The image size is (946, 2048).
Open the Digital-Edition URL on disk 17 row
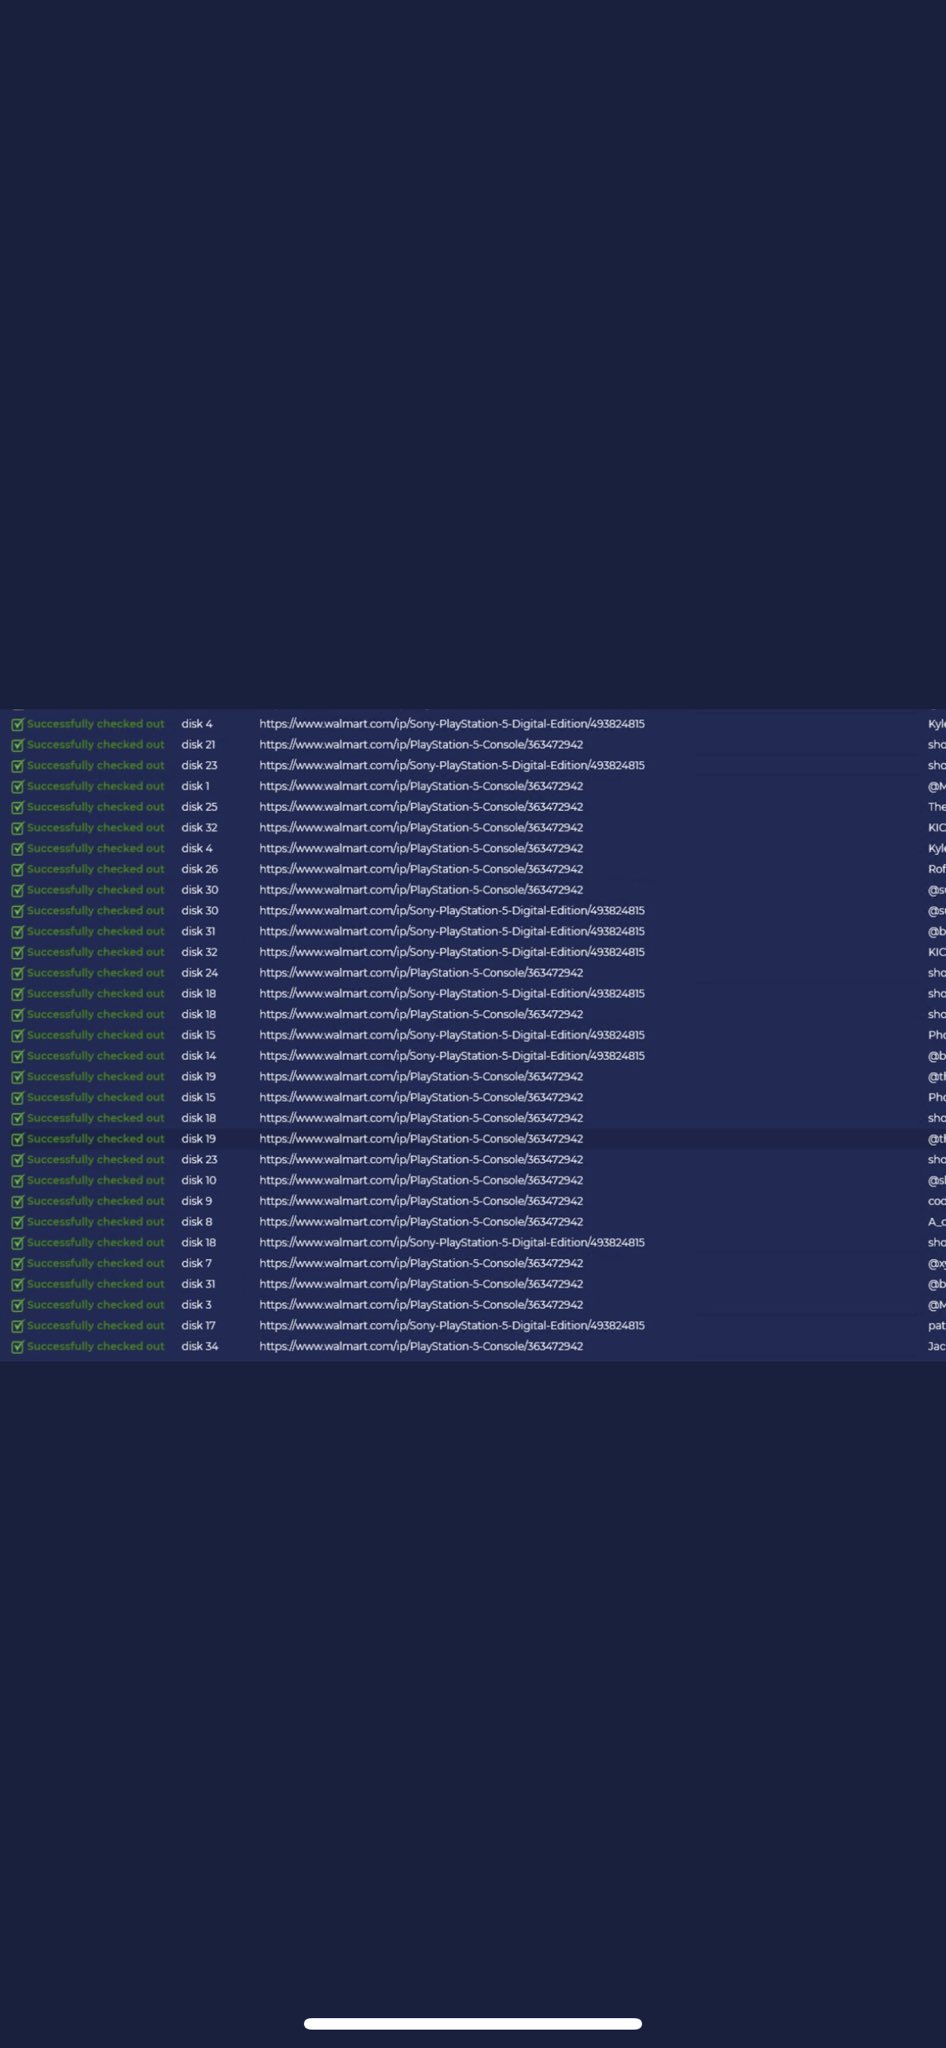click(452, 1326)
